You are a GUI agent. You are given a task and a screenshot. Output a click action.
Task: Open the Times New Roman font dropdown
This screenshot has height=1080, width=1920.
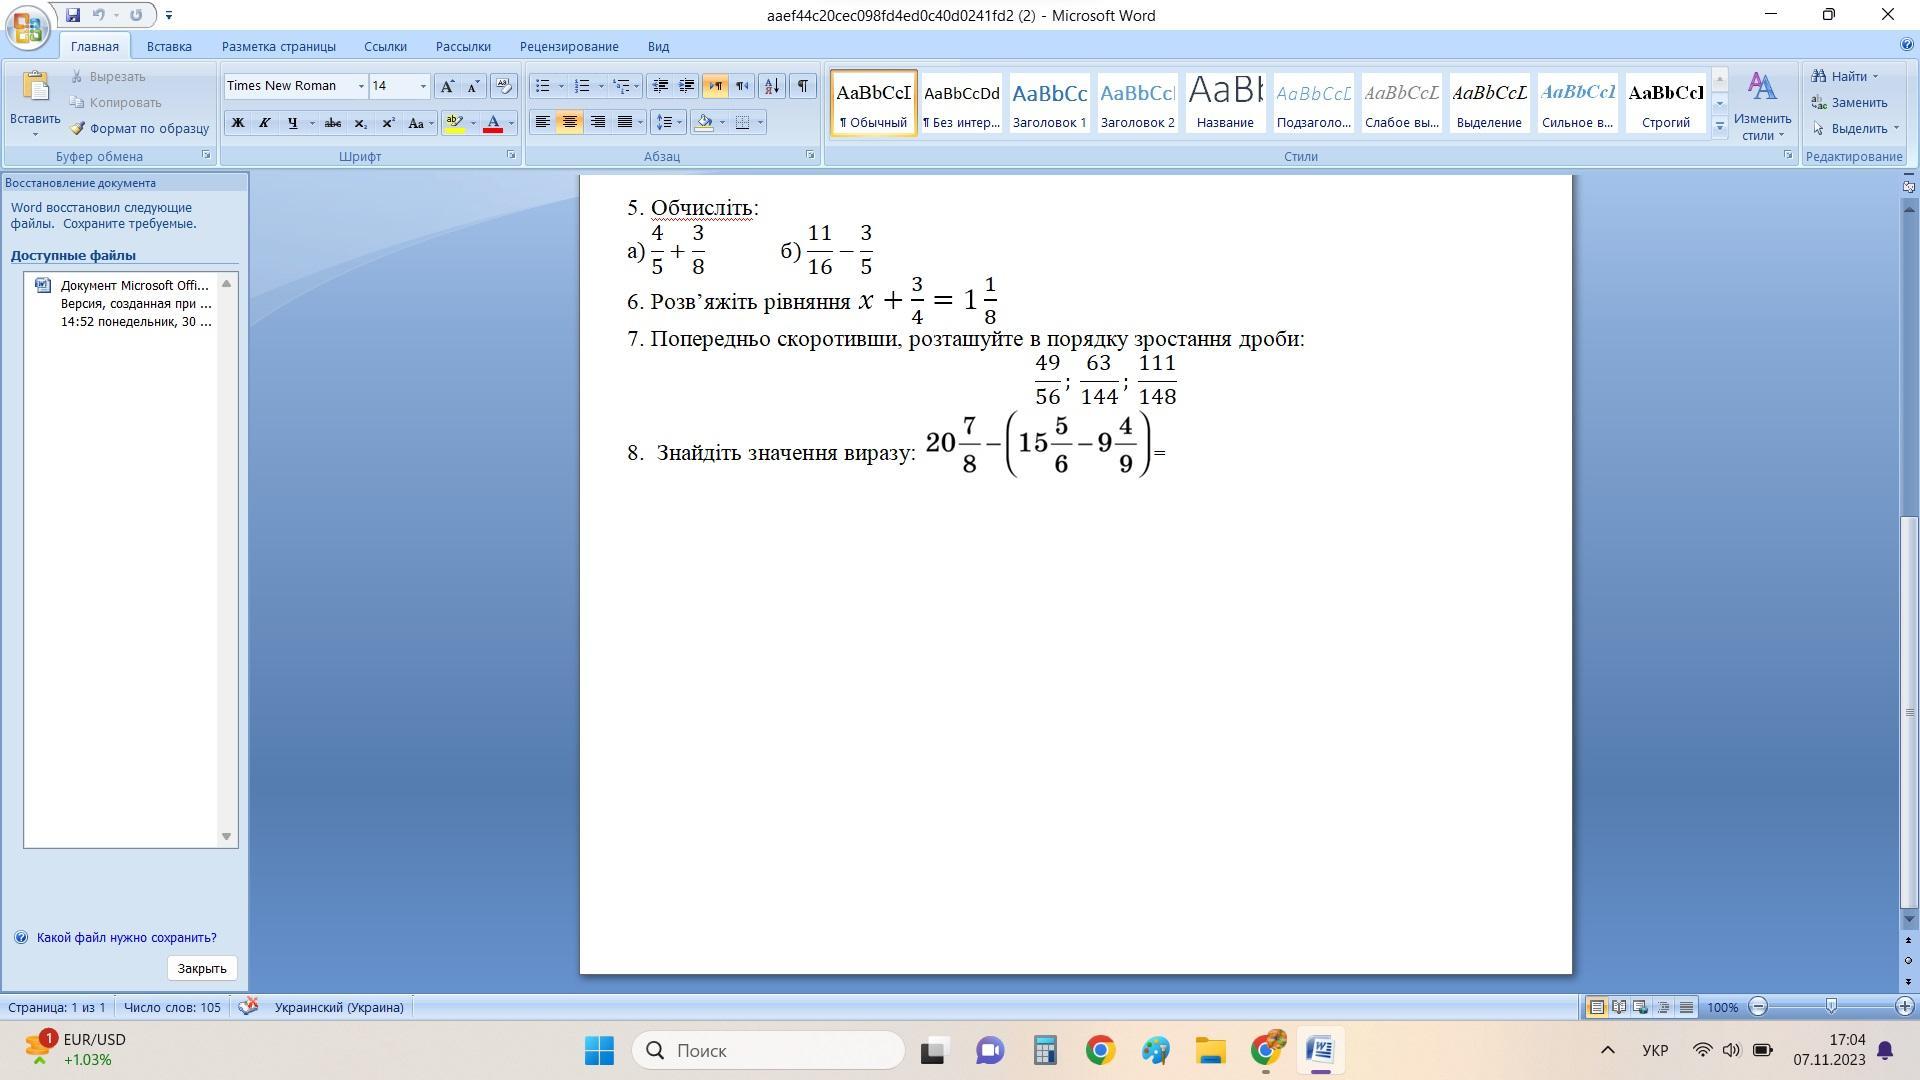click(361, 86)
